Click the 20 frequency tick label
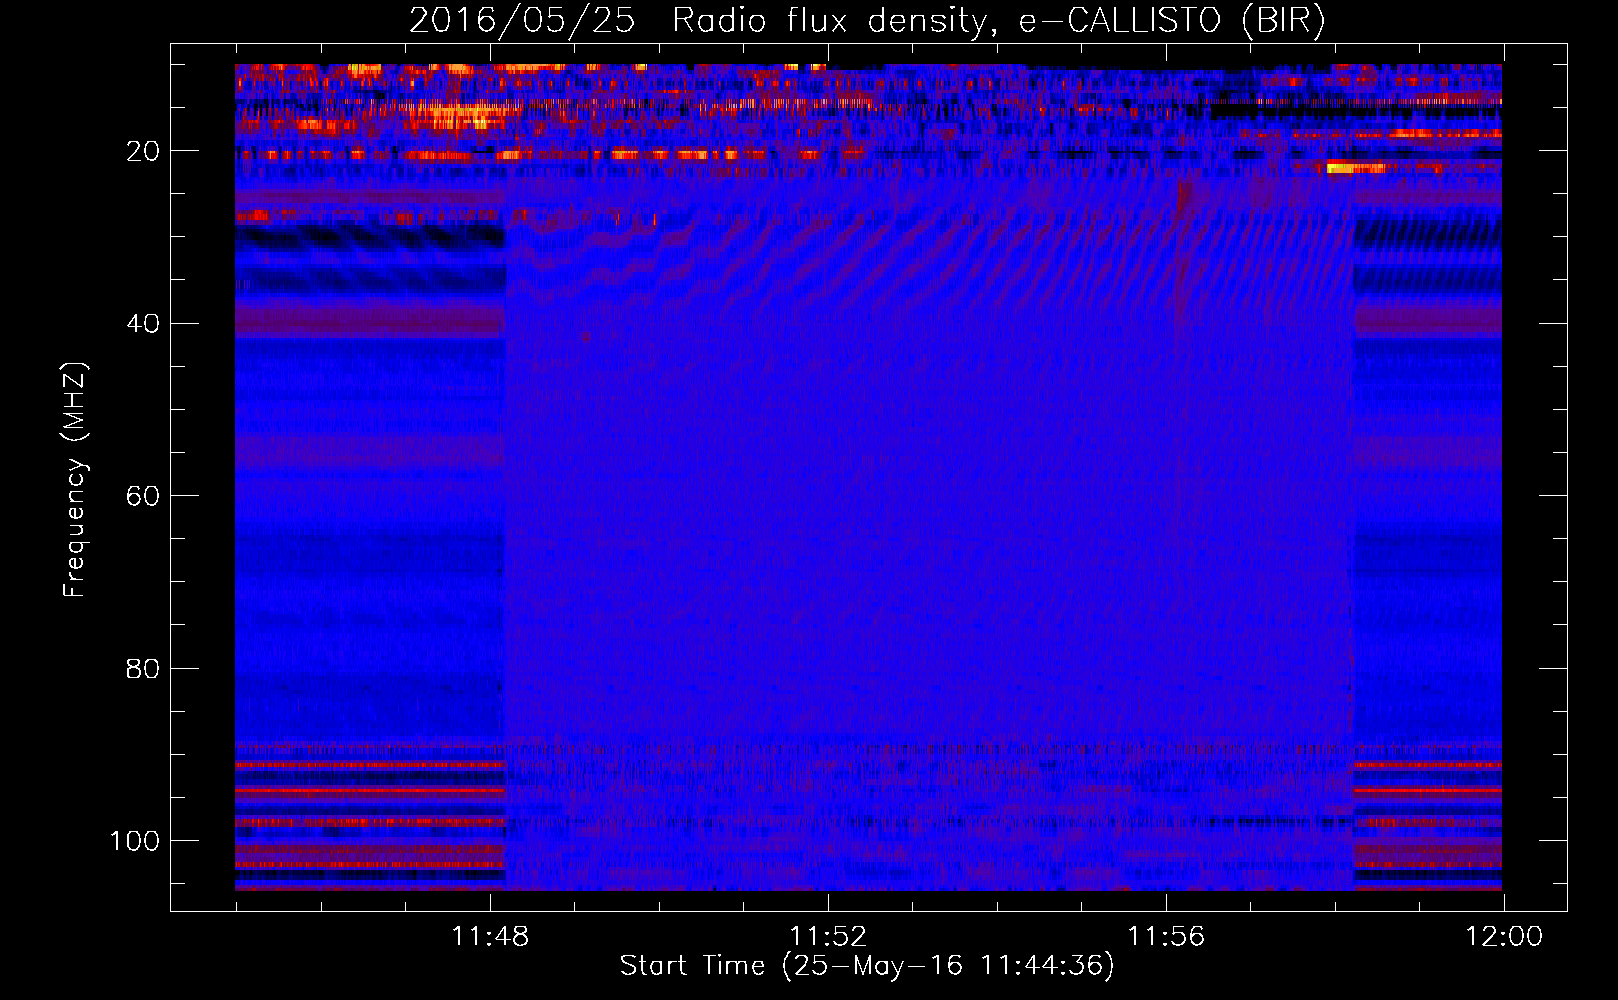The height and width of the screenshot is (1000, 1618). (x=143, y=151)
